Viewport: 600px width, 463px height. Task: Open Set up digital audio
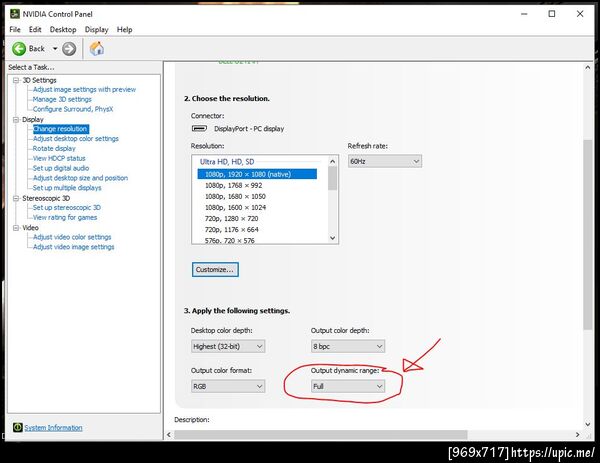click(x=61, y=168)
